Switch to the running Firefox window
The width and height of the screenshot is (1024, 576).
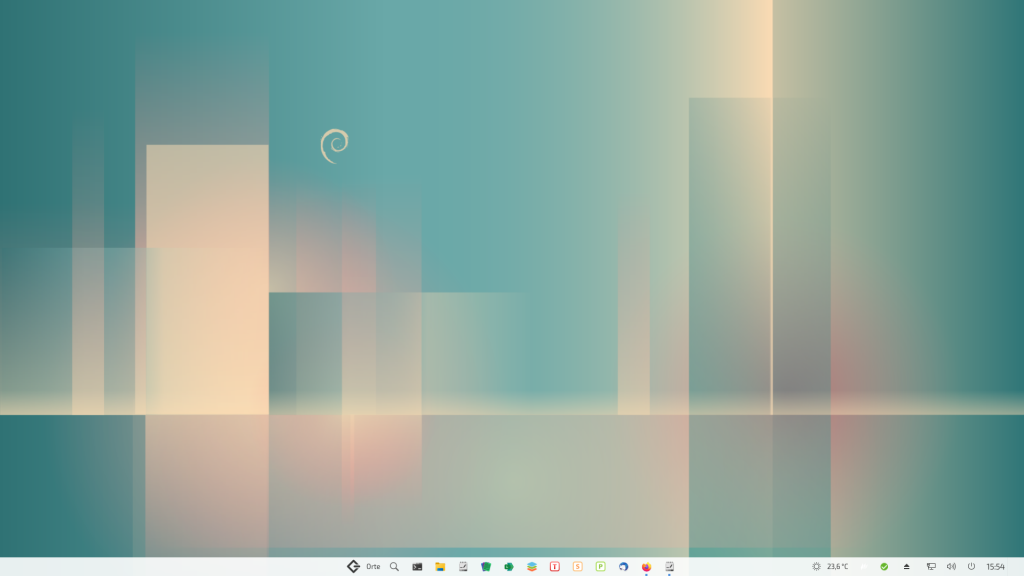(x=647, y=566)
